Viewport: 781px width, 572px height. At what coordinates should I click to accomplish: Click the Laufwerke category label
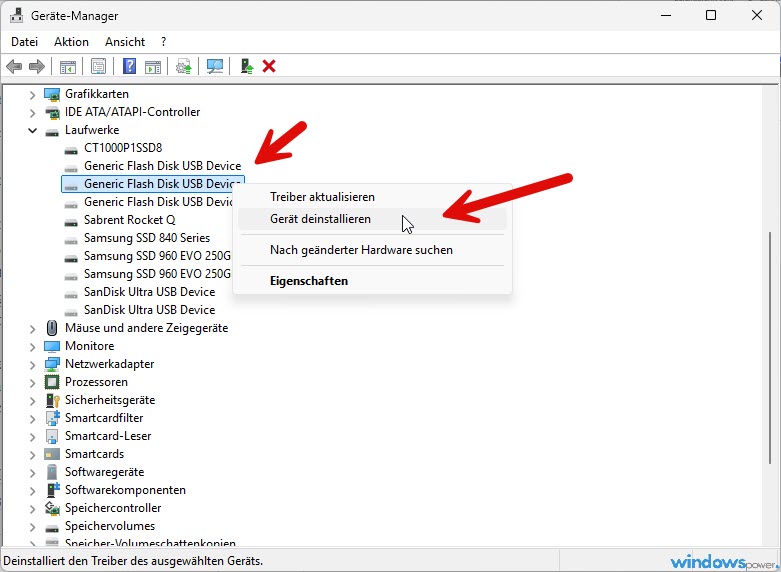click(x=92, y=130)
